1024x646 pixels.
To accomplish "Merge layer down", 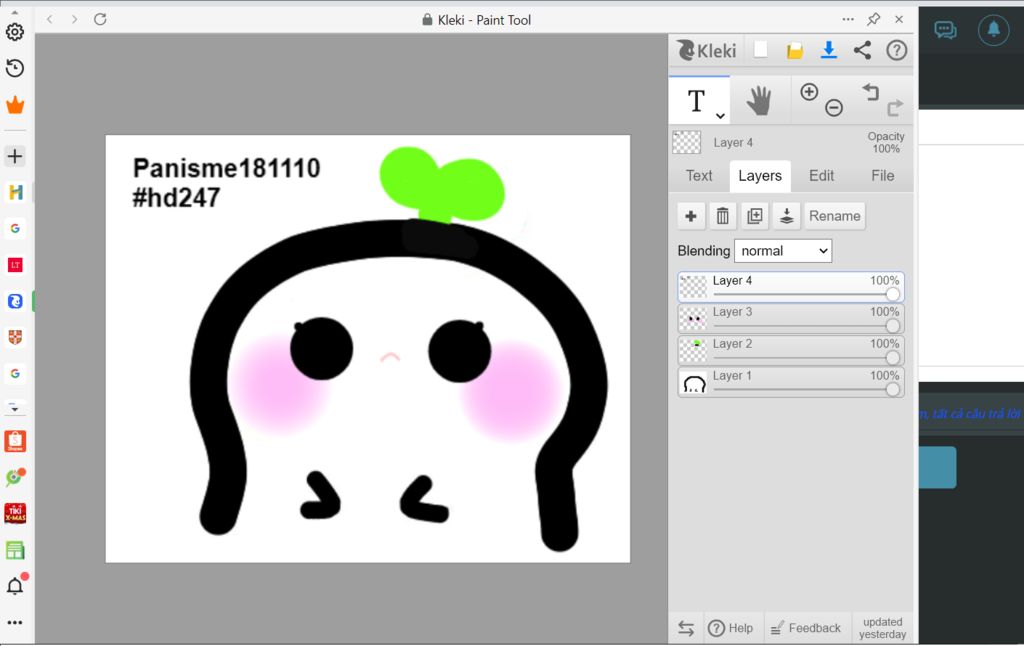I will click(786, 216).
